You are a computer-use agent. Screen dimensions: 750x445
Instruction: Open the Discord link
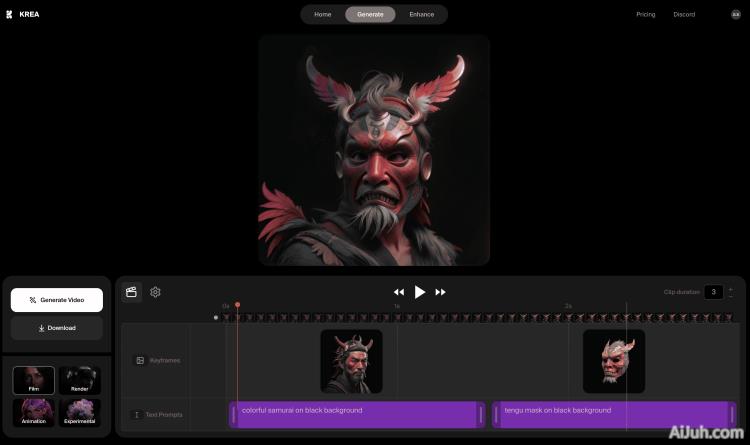point(684,14)
